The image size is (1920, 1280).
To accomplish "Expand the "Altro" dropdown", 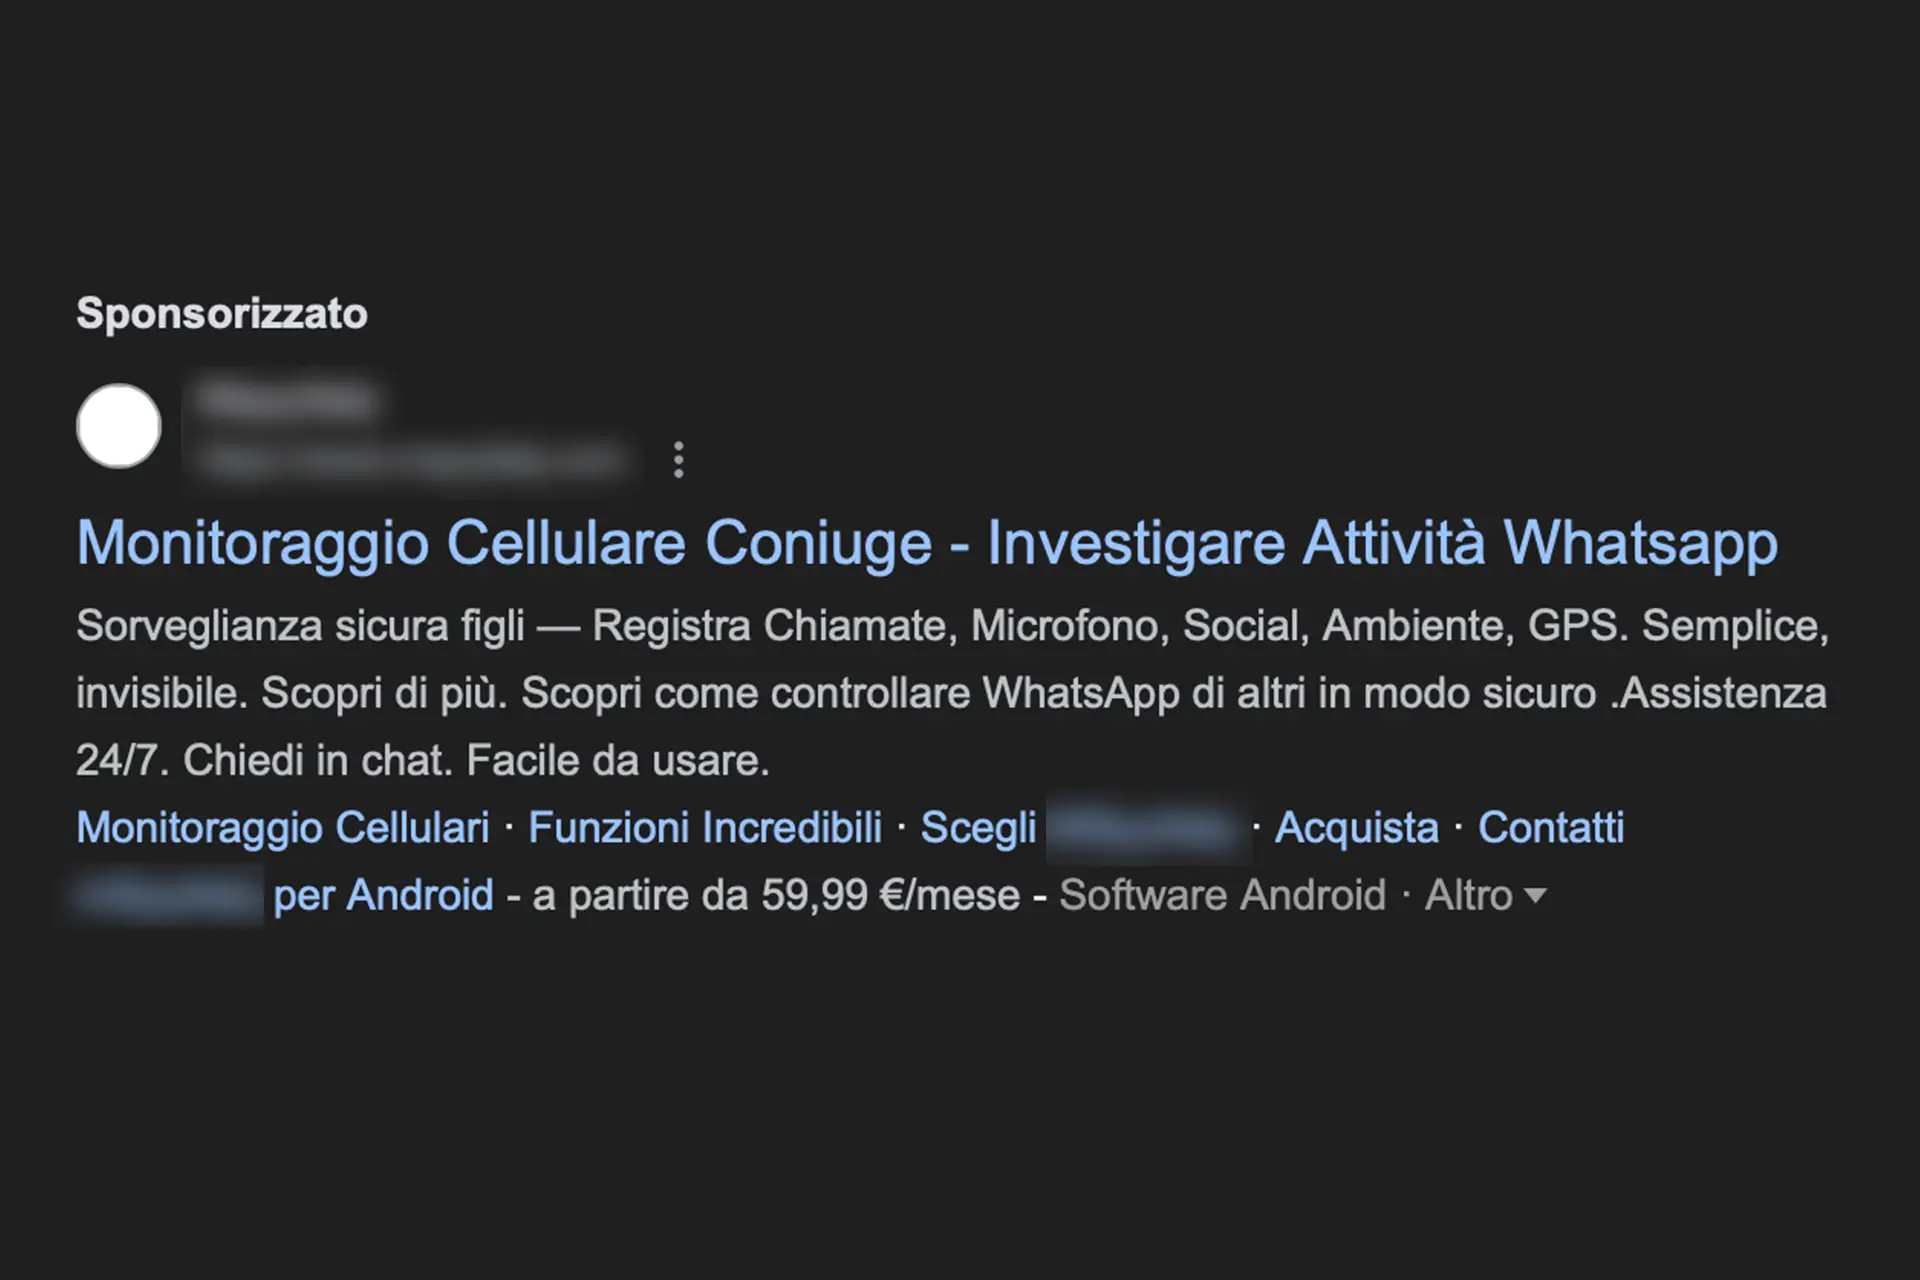I will pyautogui.click(x=1485, y=895).
